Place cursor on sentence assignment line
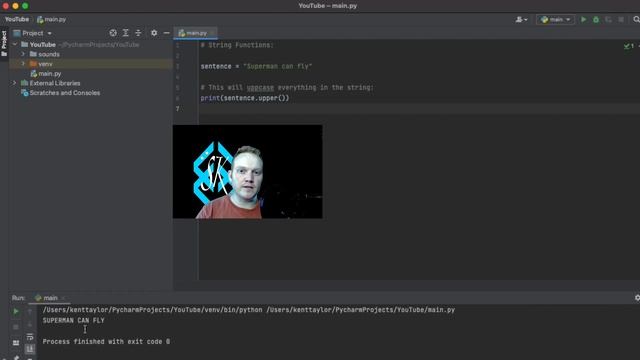Viewport: 640px width, 360px height. [x=256, y=66]
